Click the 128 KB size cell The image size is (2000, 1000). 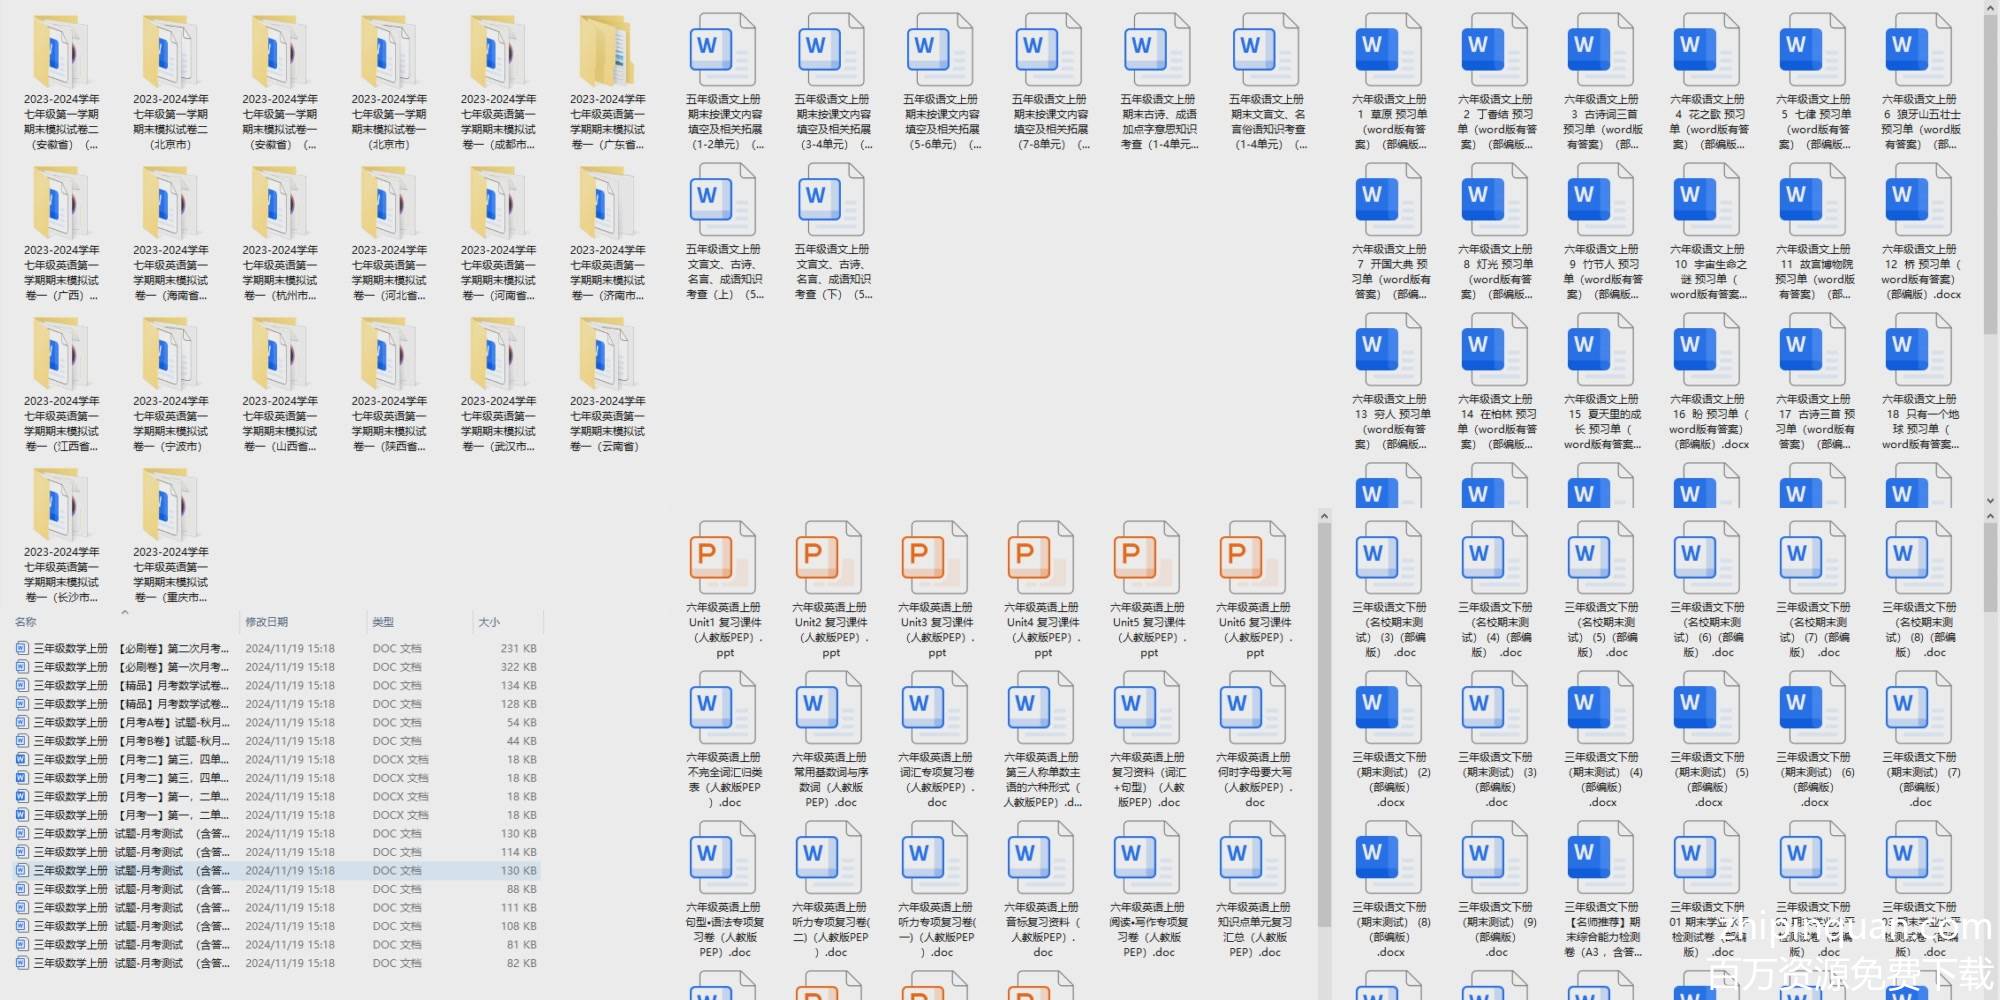pyautogui.click(x=518, y=704)
